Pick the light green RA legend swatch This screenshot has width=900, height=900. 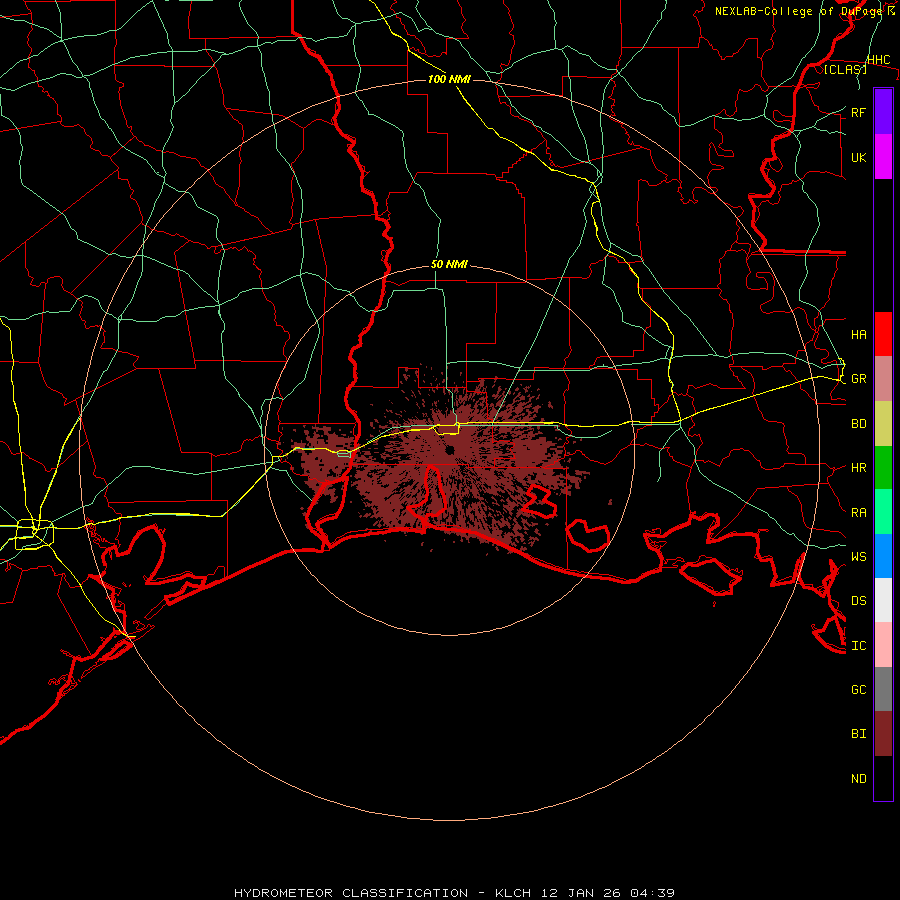[x=883, y=512]
